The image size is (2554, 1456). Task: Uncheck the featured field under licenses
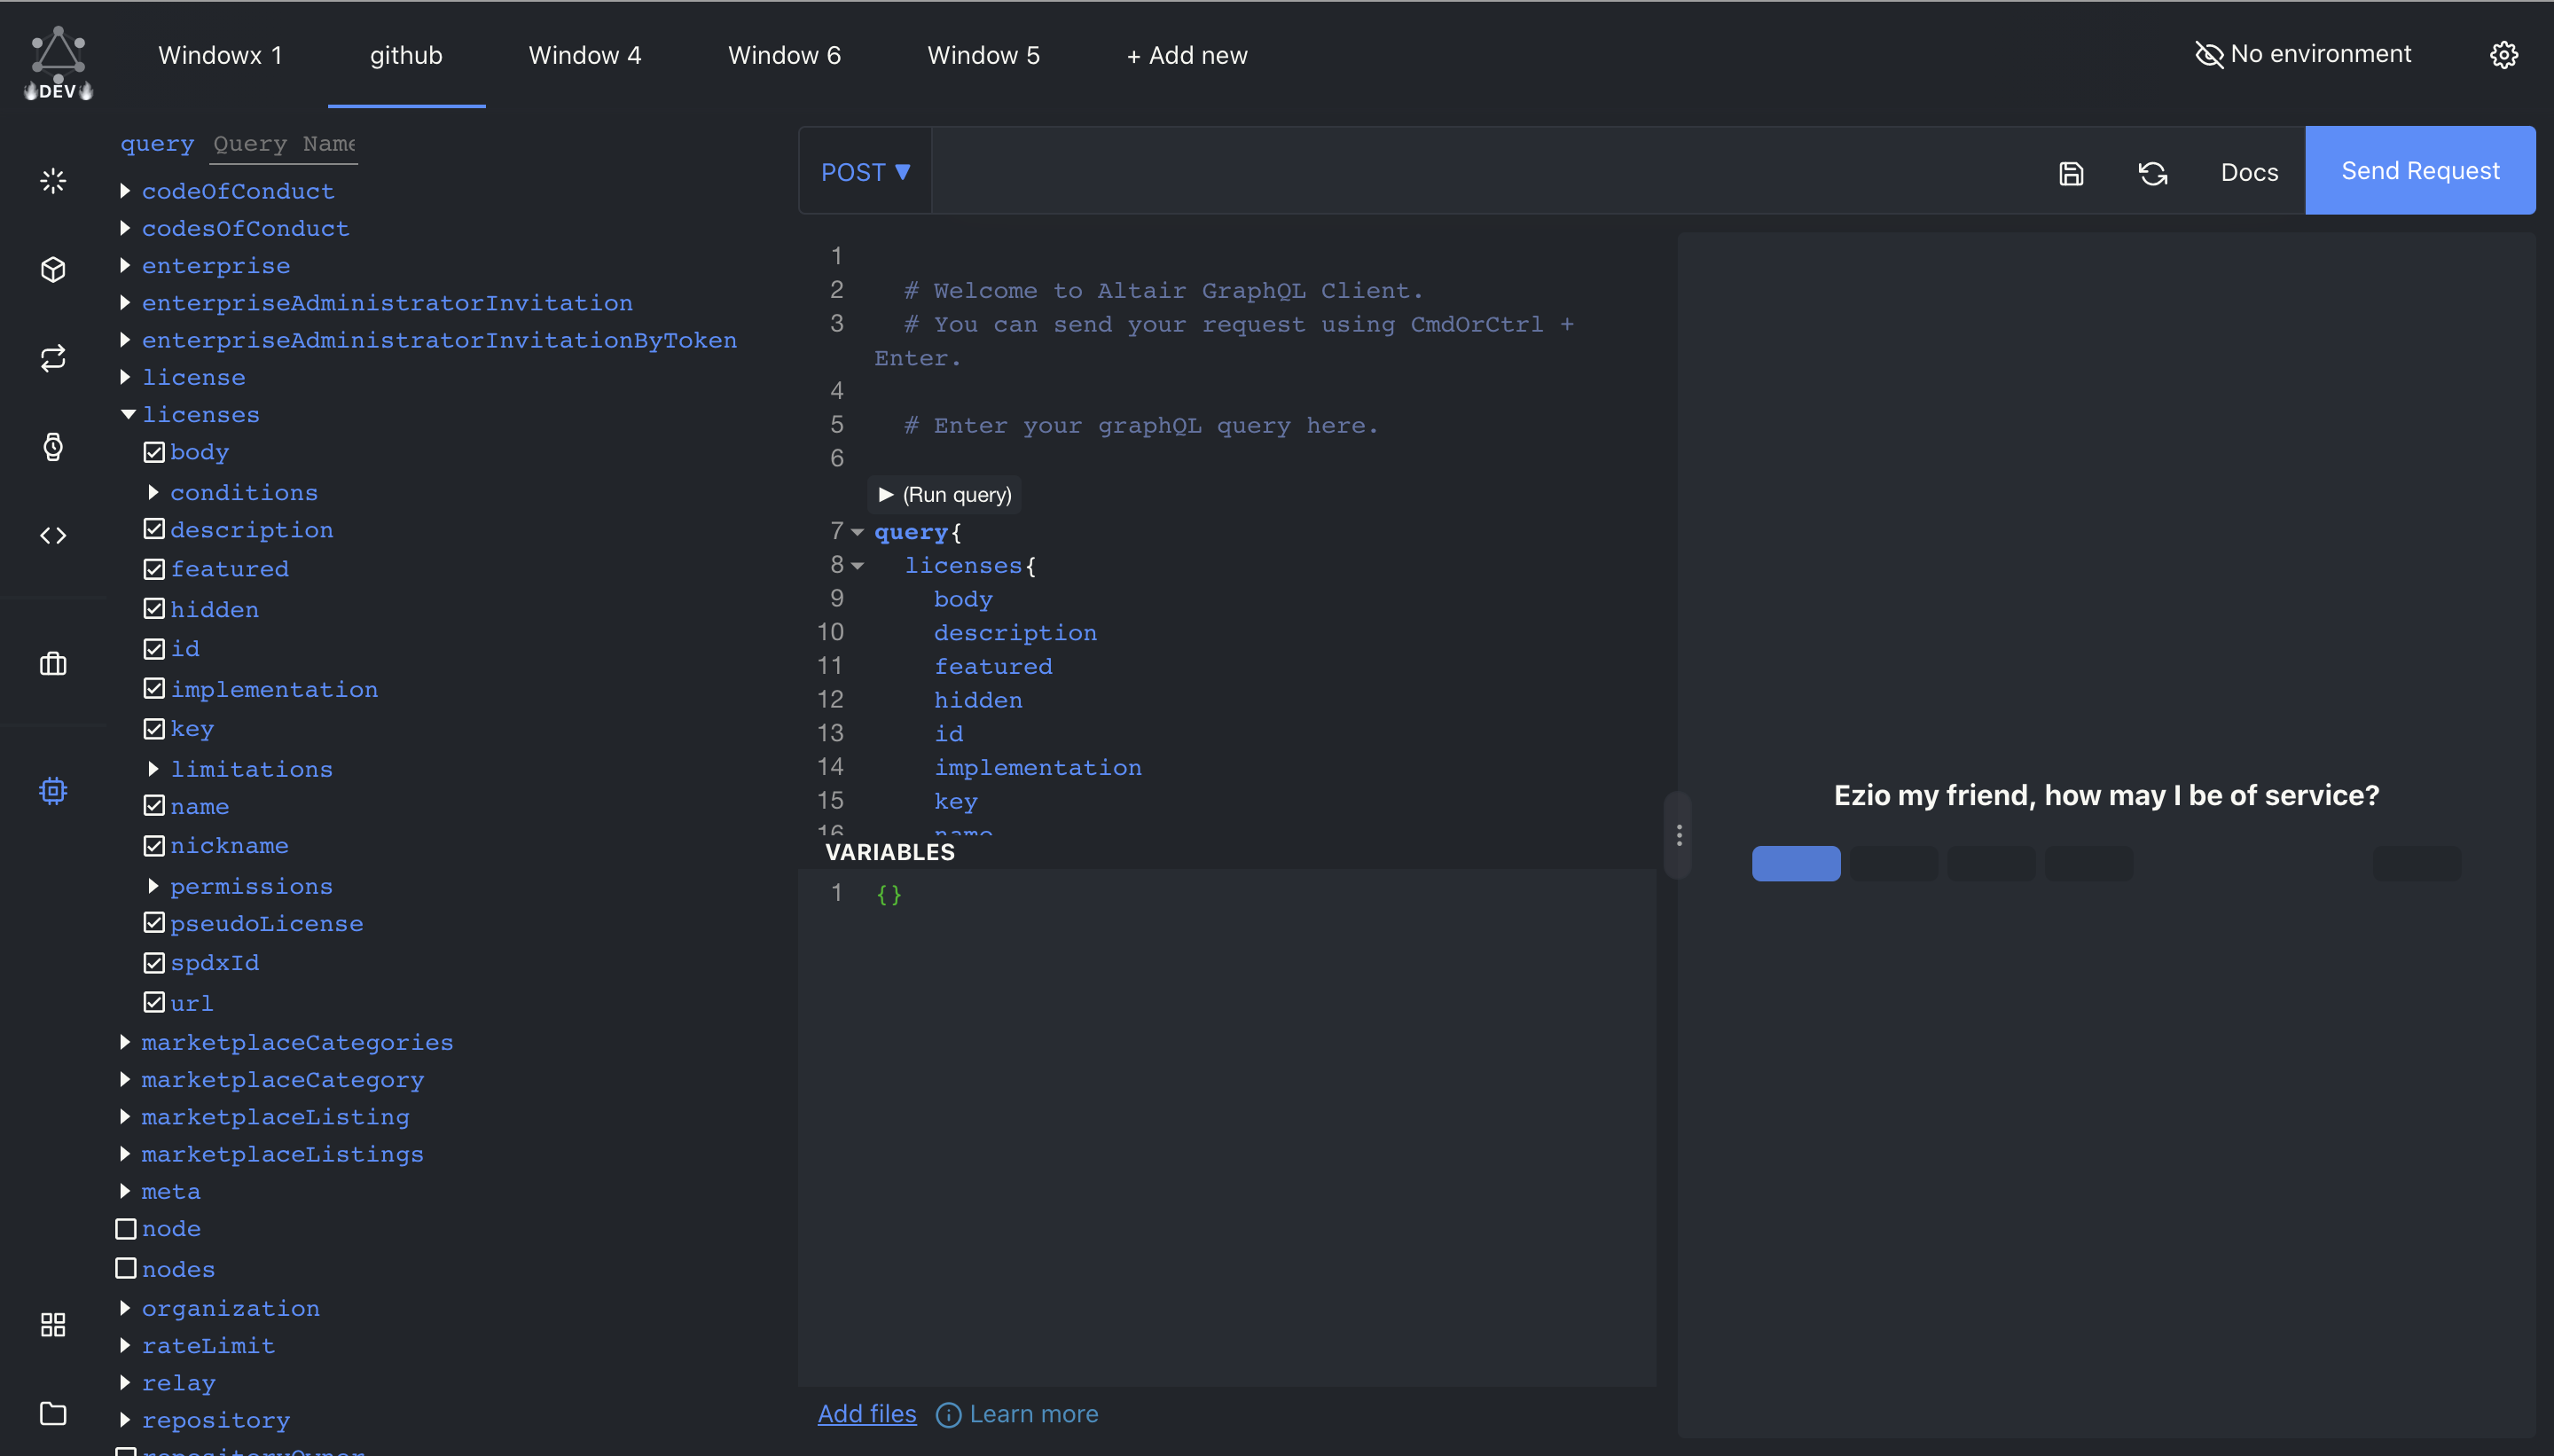[x=154, y=568]
